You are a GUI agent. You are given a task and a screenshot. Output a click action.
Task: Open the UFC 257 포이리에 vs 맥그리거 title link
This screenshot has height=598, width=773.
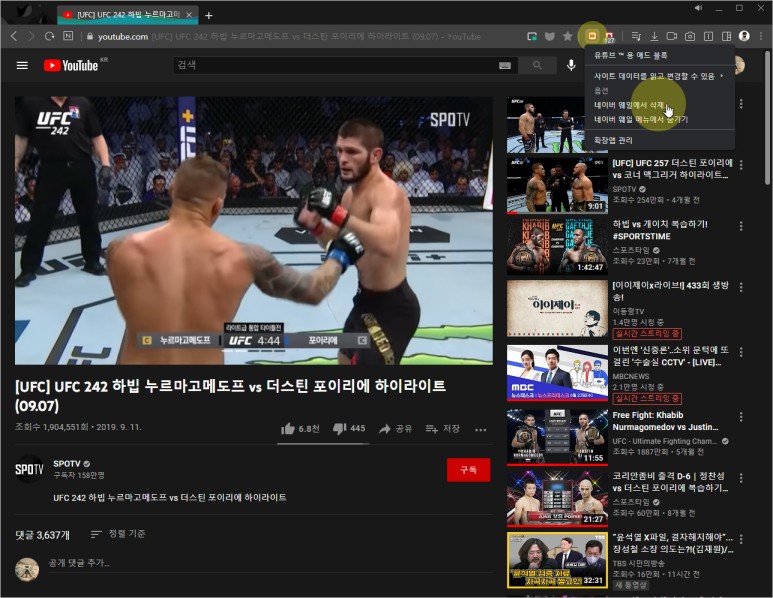point(672,169)
